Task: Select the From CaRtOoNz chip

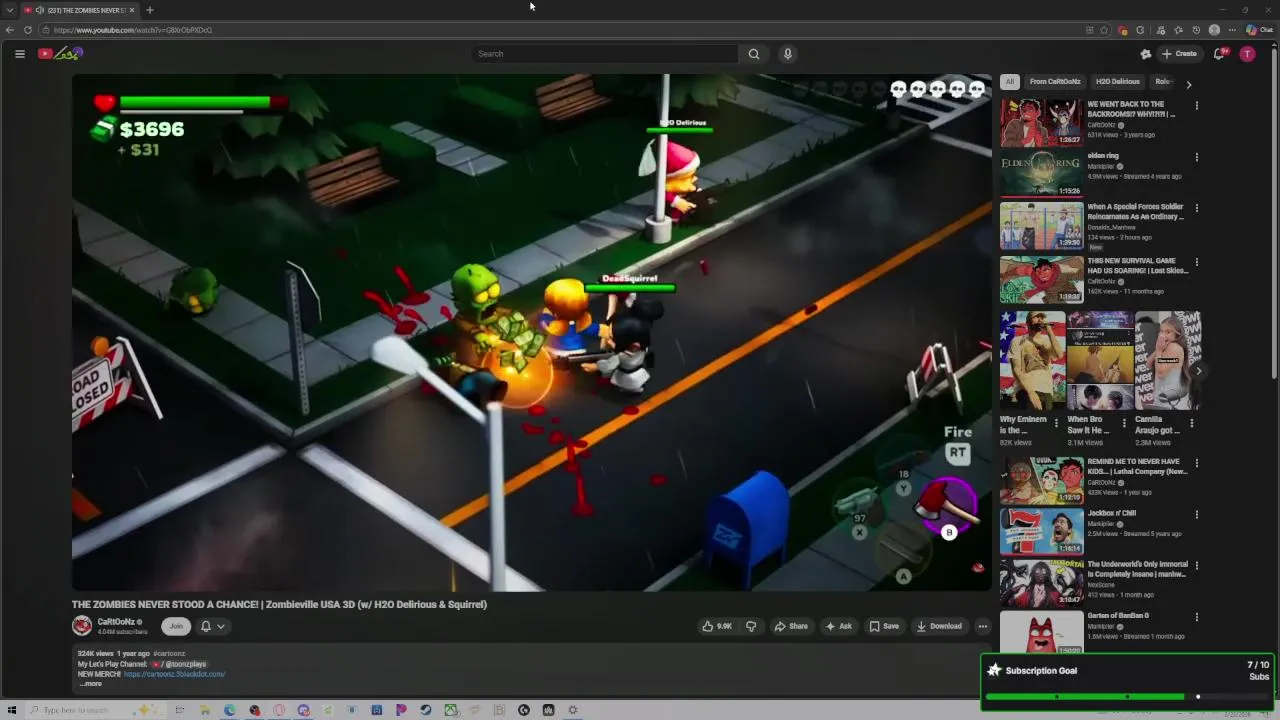Action: 1055,82
